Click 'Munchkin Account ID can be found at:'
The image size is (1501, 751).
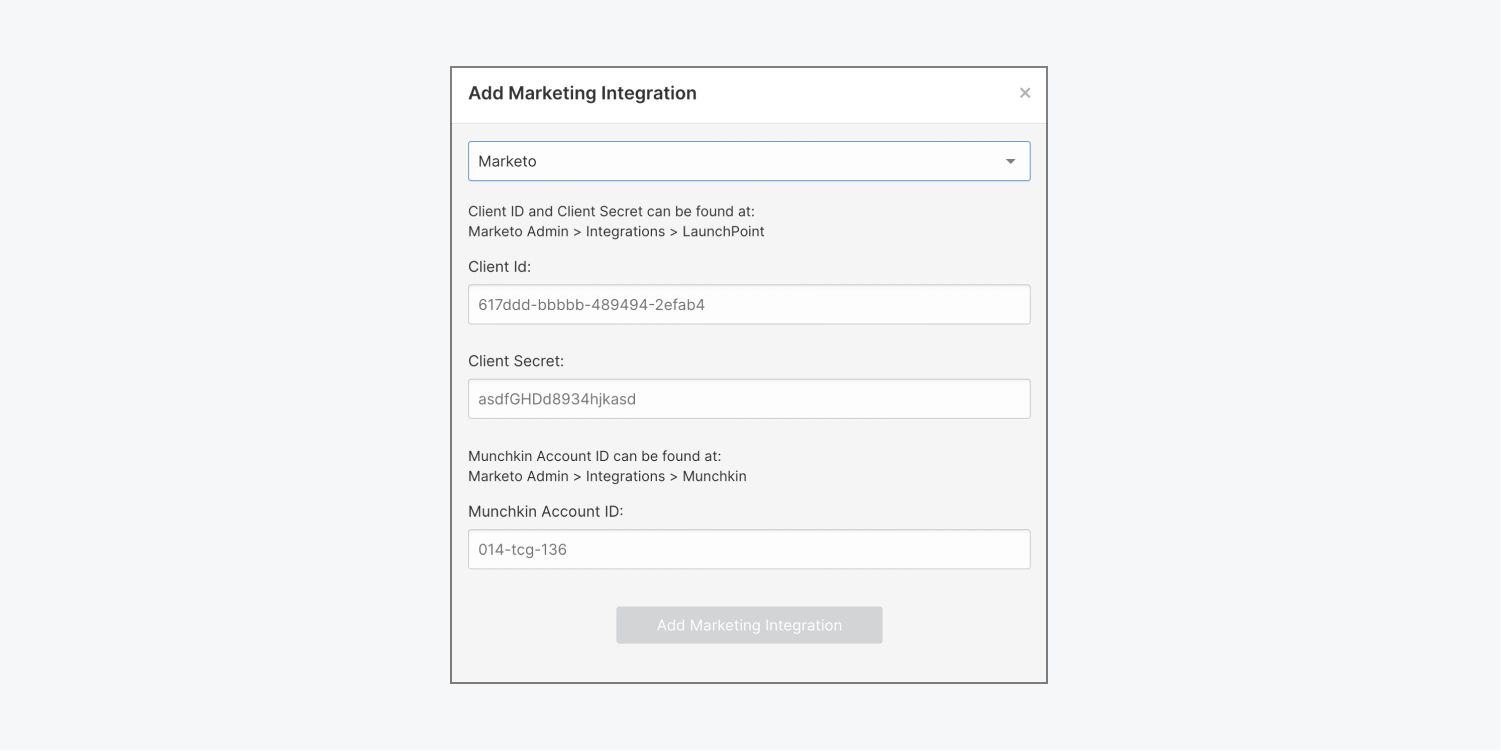pos(594,456)
